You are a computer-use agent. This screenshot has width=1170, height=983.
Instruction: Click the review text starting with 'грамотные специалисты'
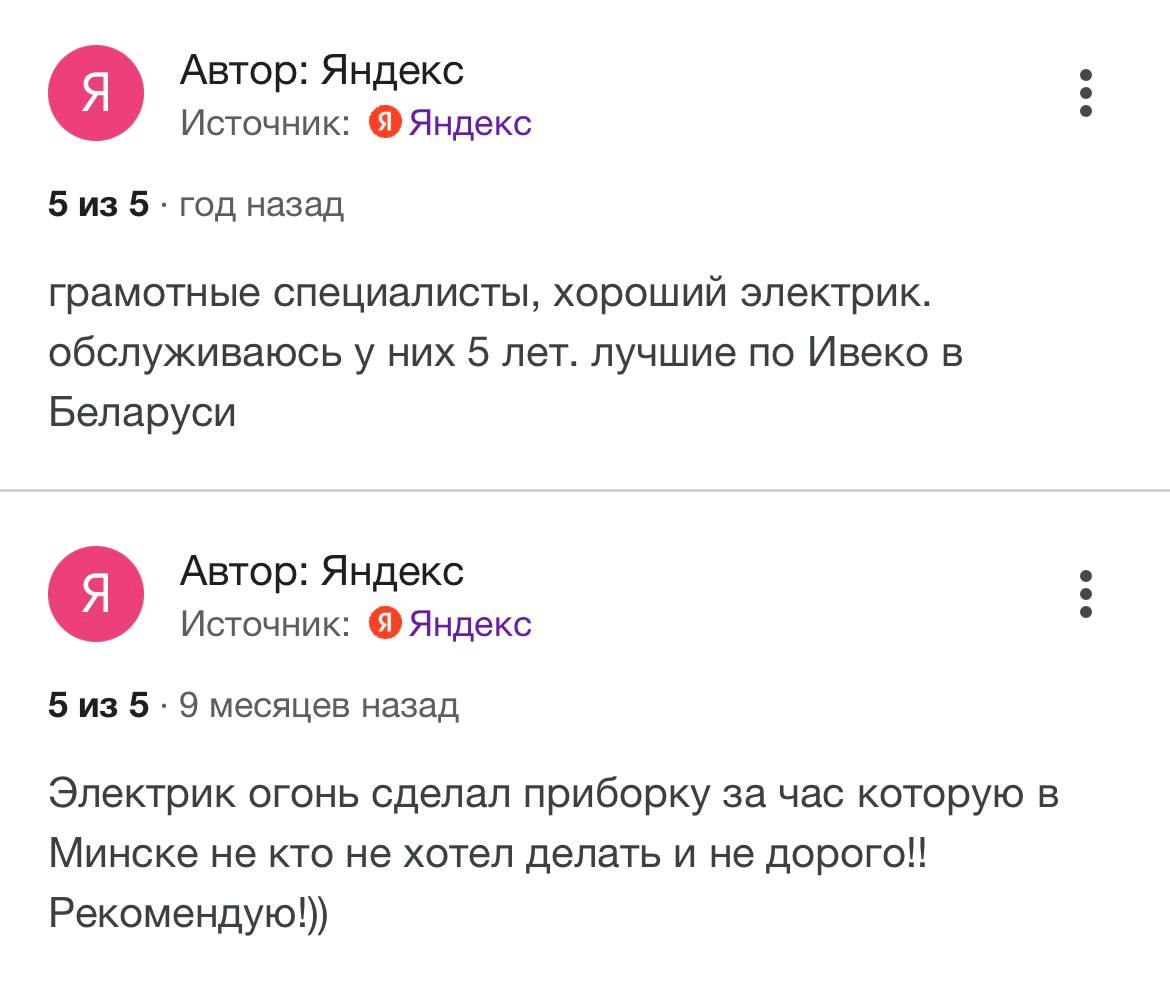(x=490, y=296)
